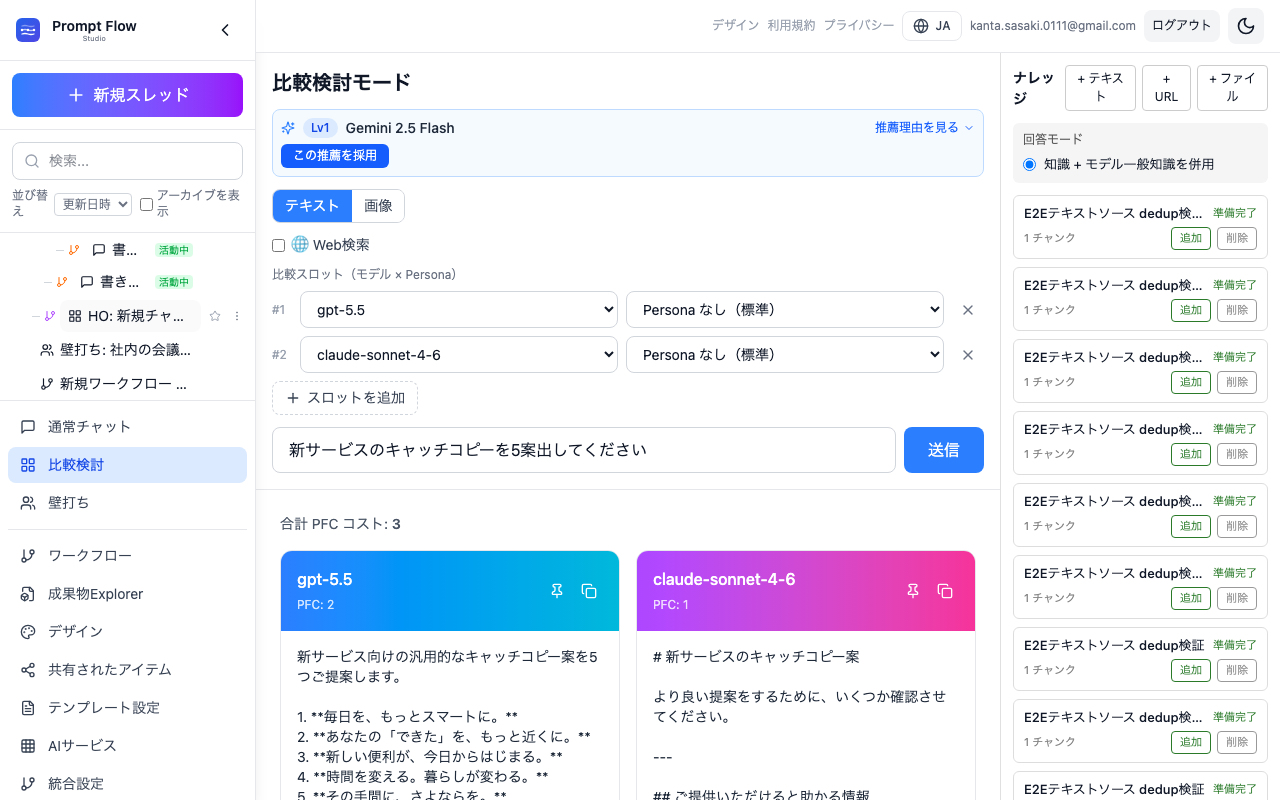Open the 利用規約 link in the header

pos(791,26)
